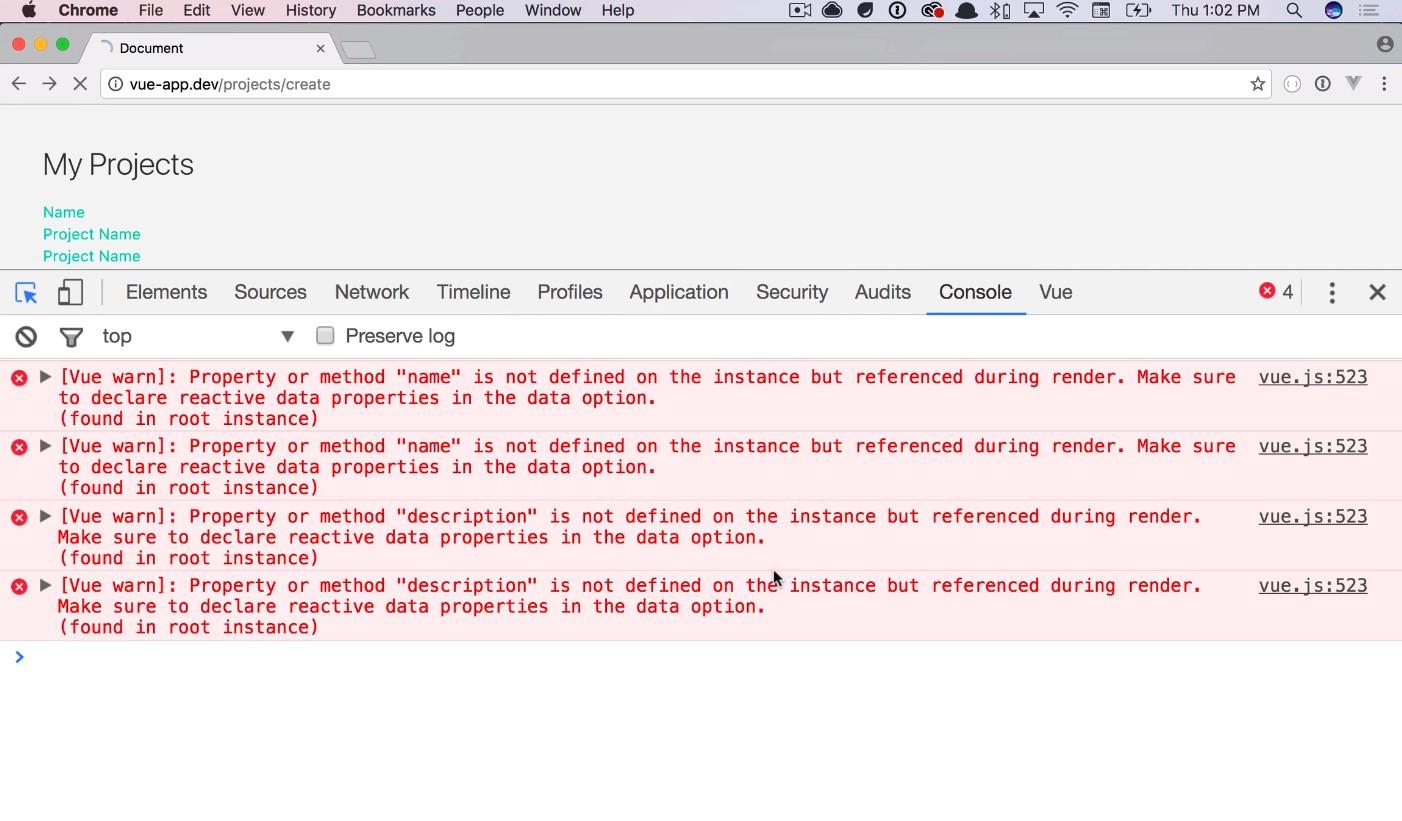Enable the Preserve log checkbox

[x=325, y=336]
